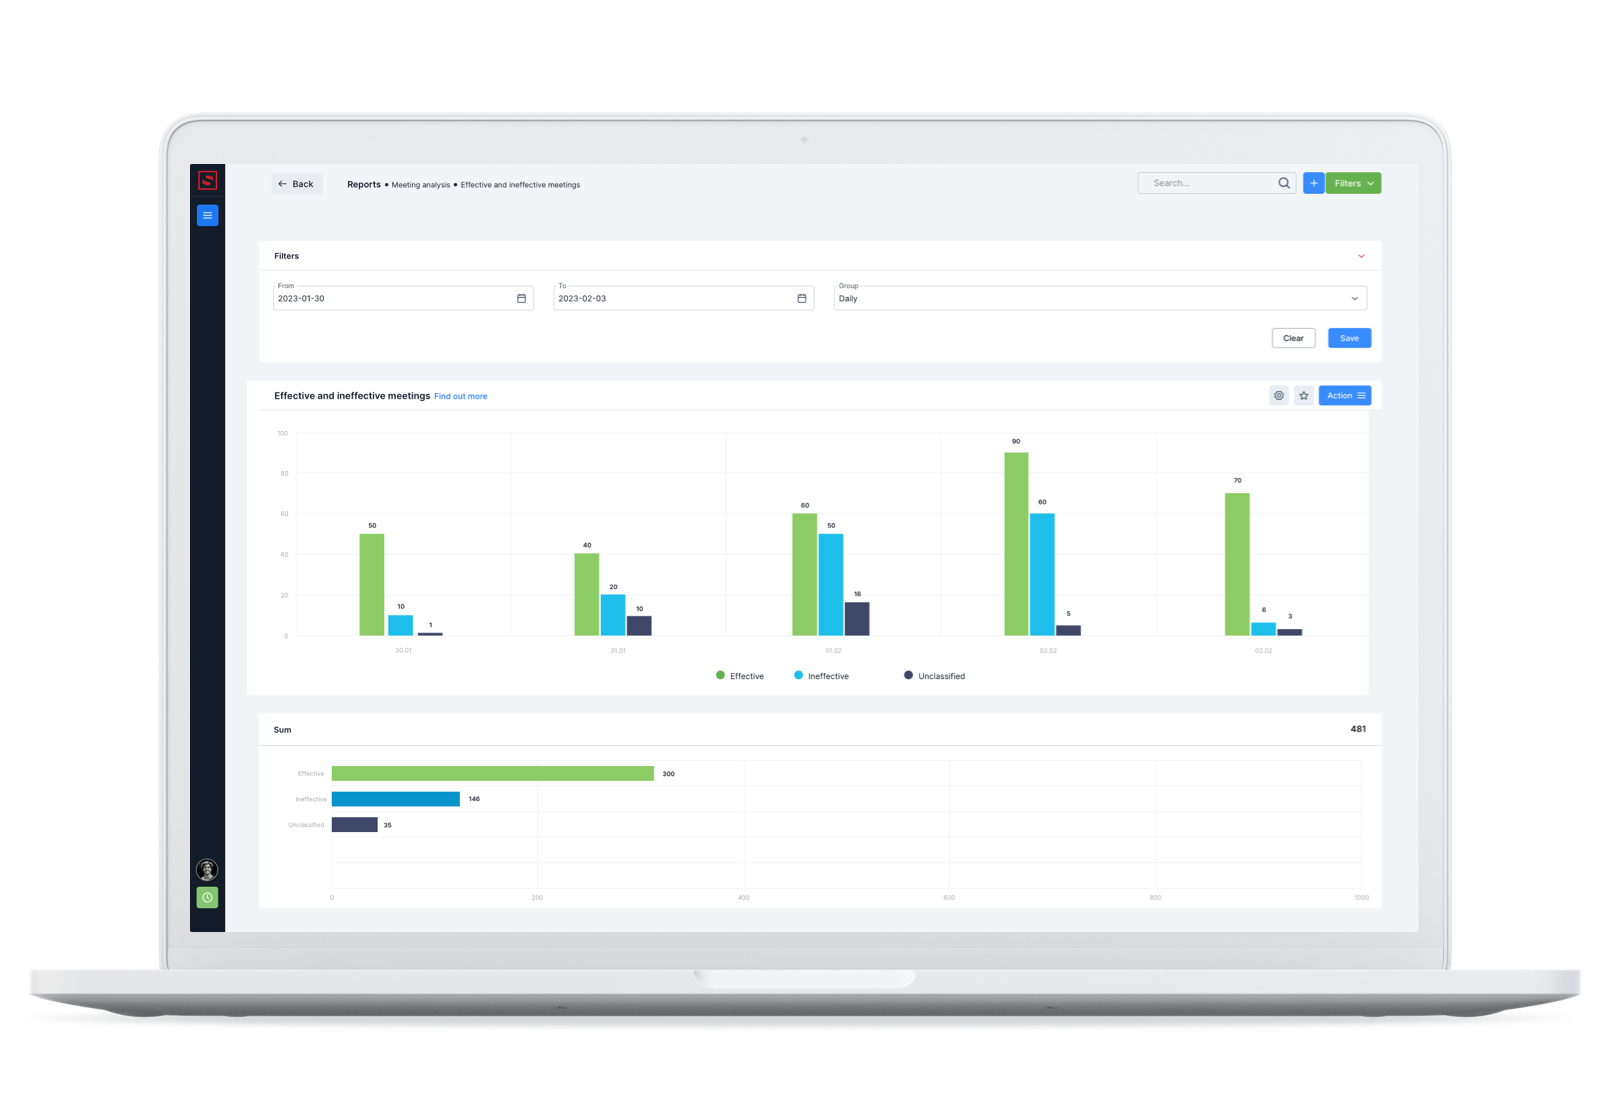Click the Sum panel heading
Screen dimensions: 1616x1114
click(283, 730)
